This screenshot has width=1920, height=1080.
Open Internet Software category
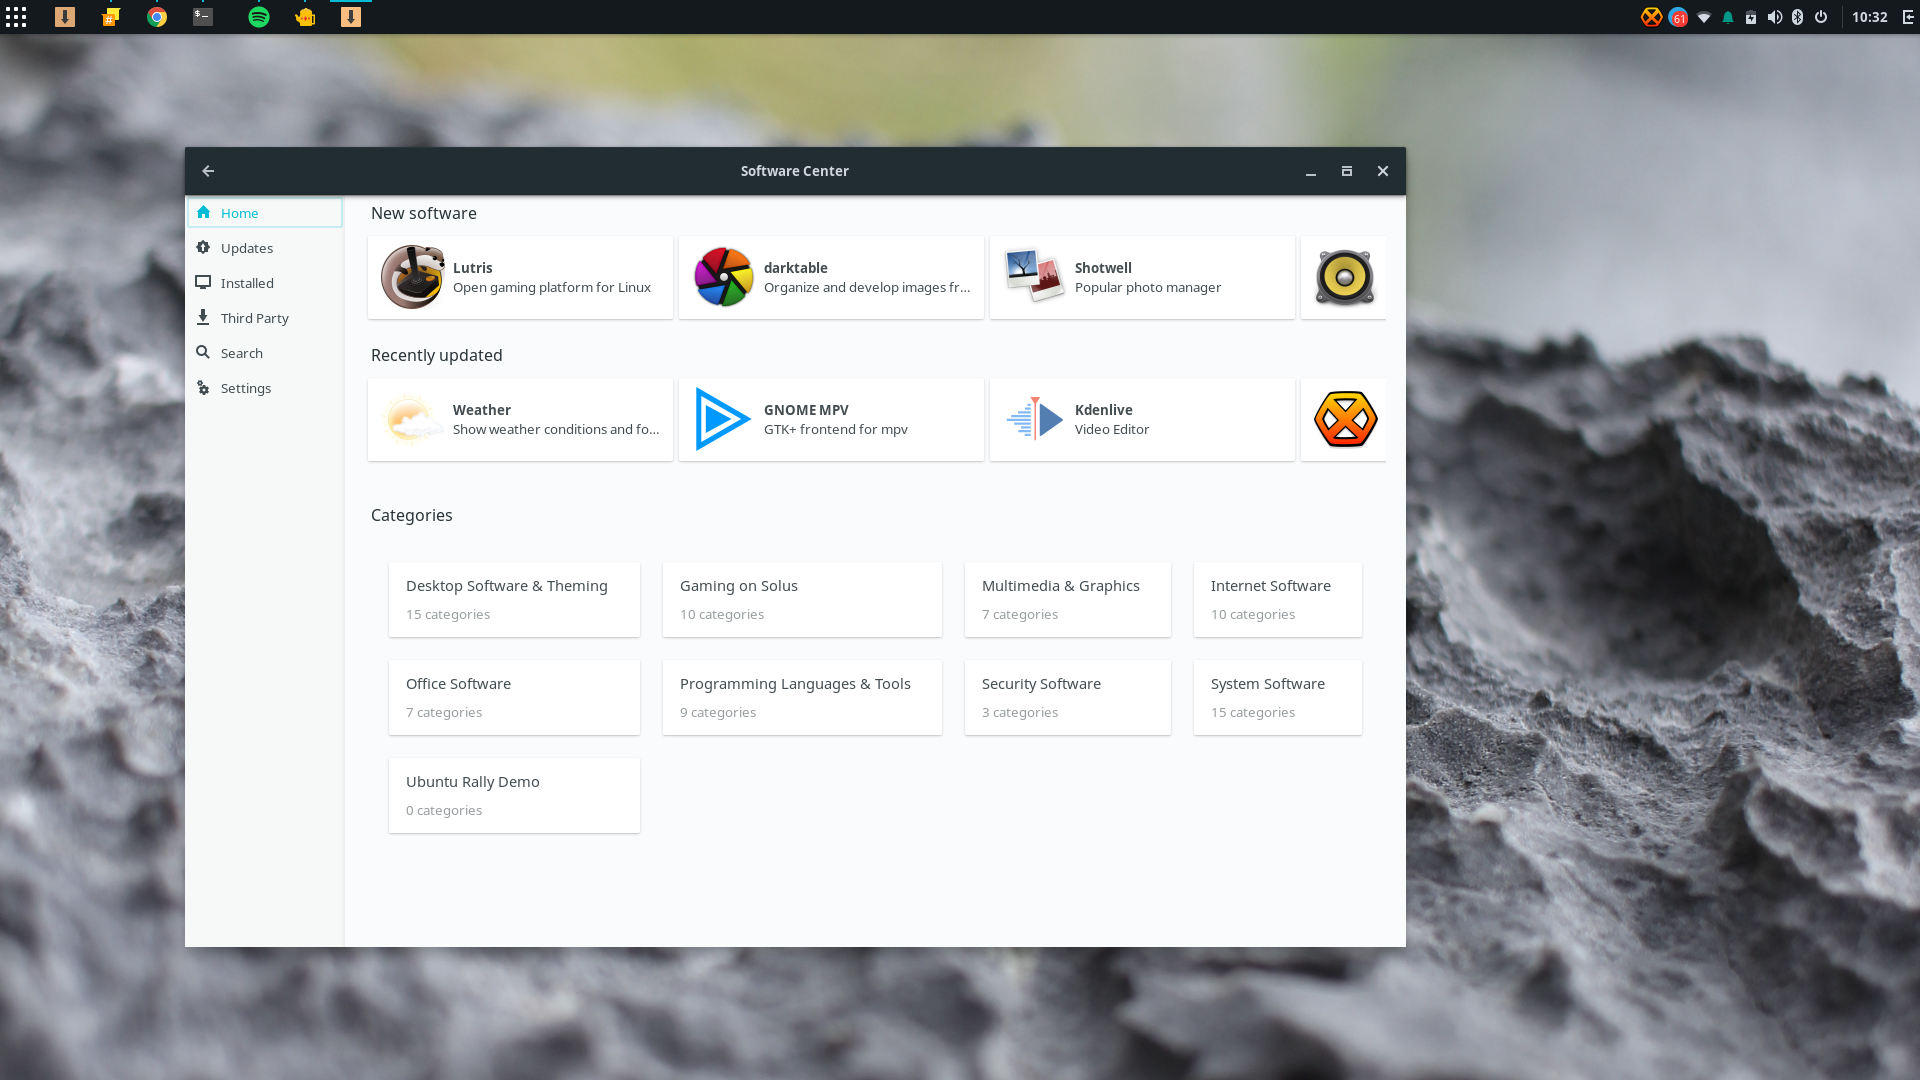[x=1277, y=599]
